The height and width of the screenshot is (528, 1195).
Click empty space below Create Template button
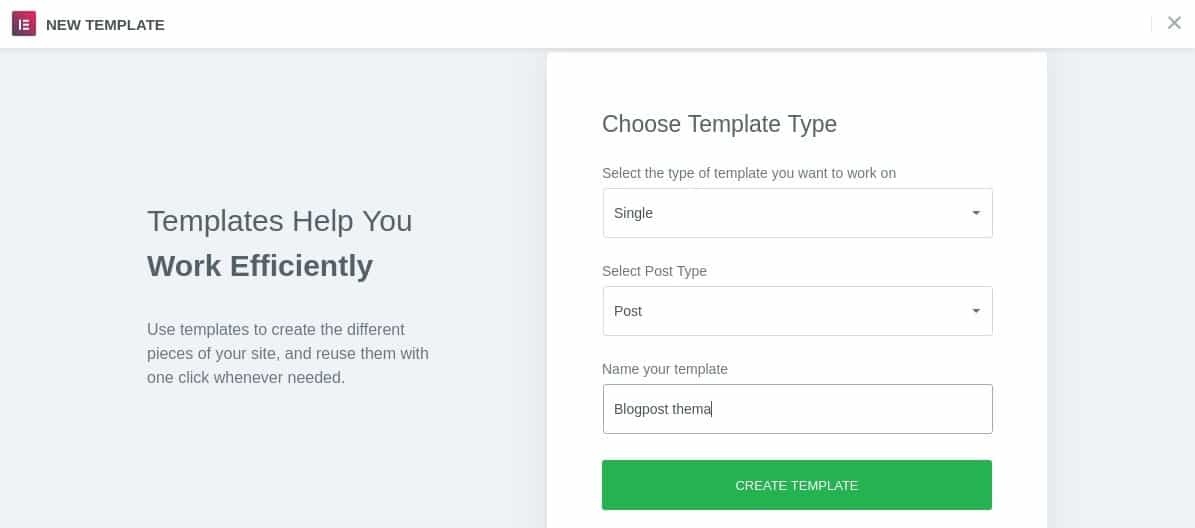pos(796,520)
